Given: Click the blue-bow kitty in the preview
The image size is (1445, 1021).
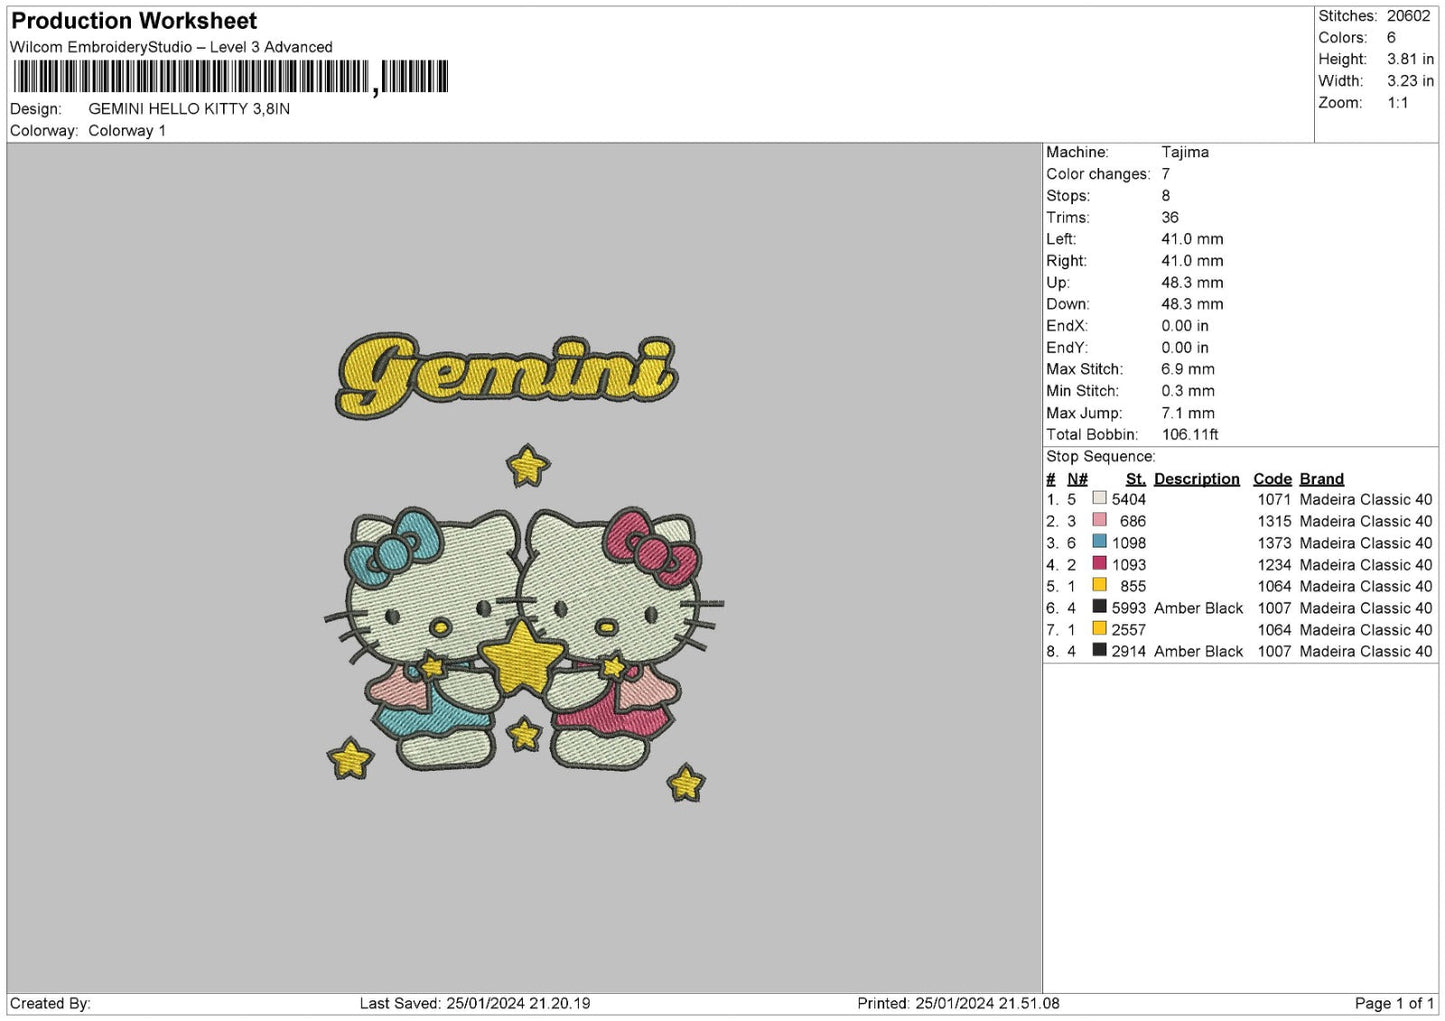Looking at the screenshot, I should pos(425,637).
